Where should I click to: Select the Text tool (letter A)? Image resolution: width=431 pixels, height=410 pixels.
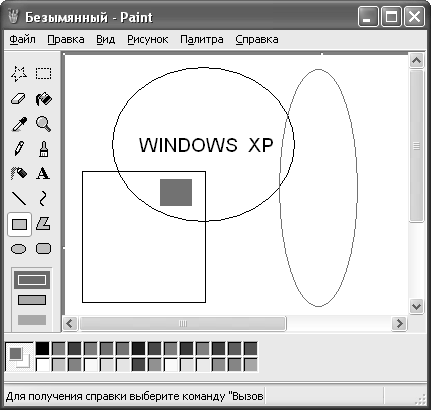click(44, 173)
